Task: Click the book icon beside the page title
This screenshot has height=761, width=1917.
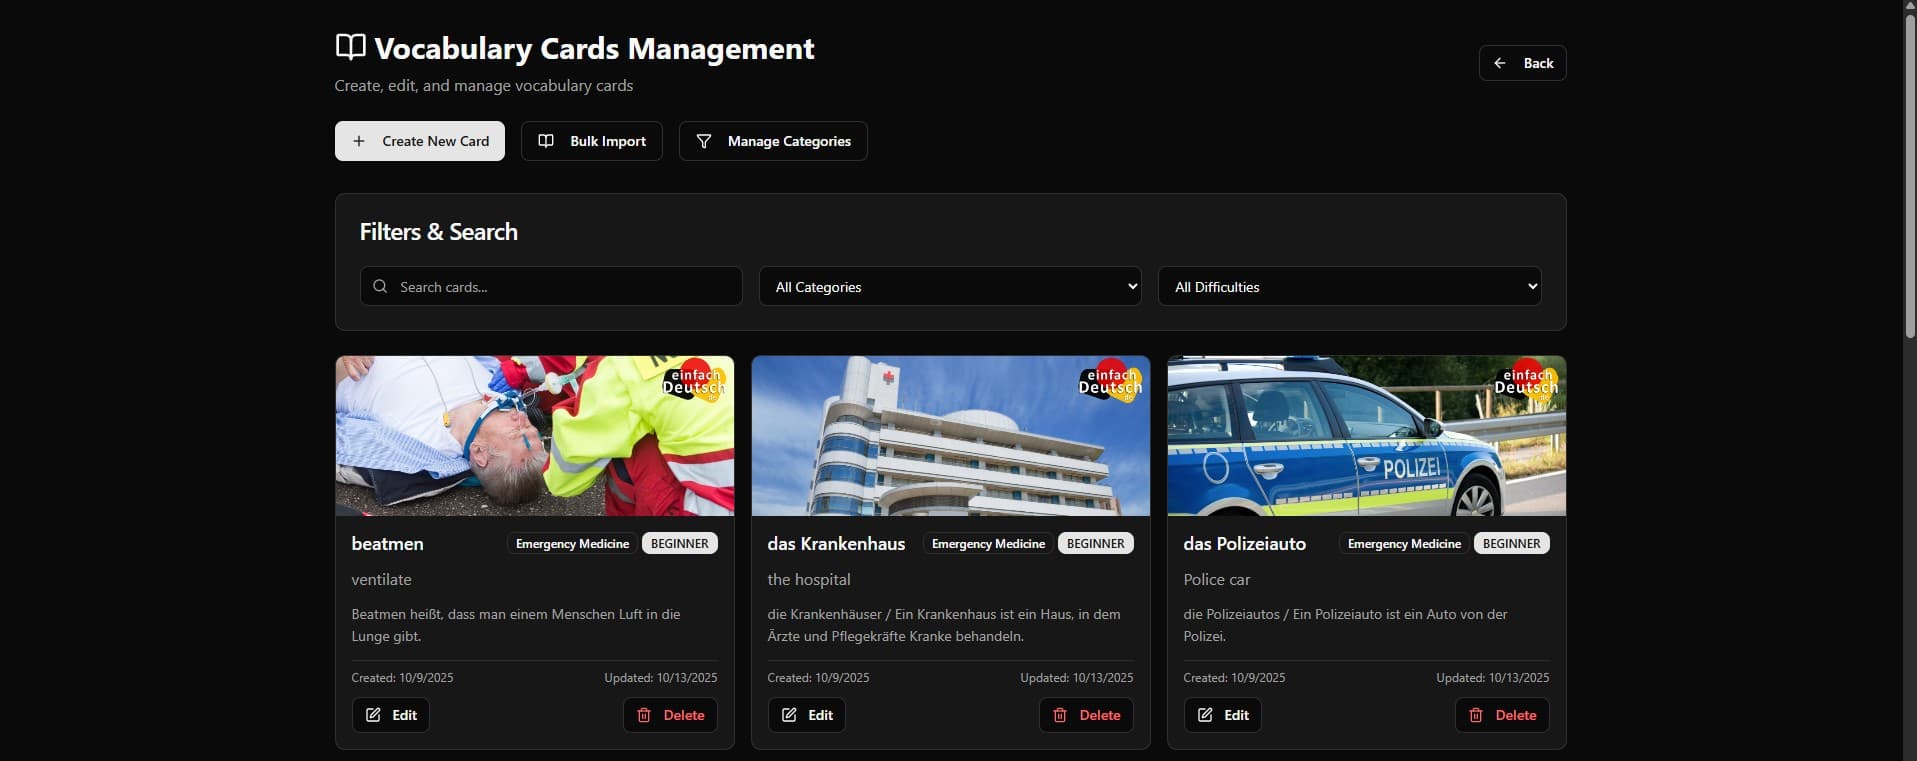Action: pyautogui.click(x=350, y=47)
